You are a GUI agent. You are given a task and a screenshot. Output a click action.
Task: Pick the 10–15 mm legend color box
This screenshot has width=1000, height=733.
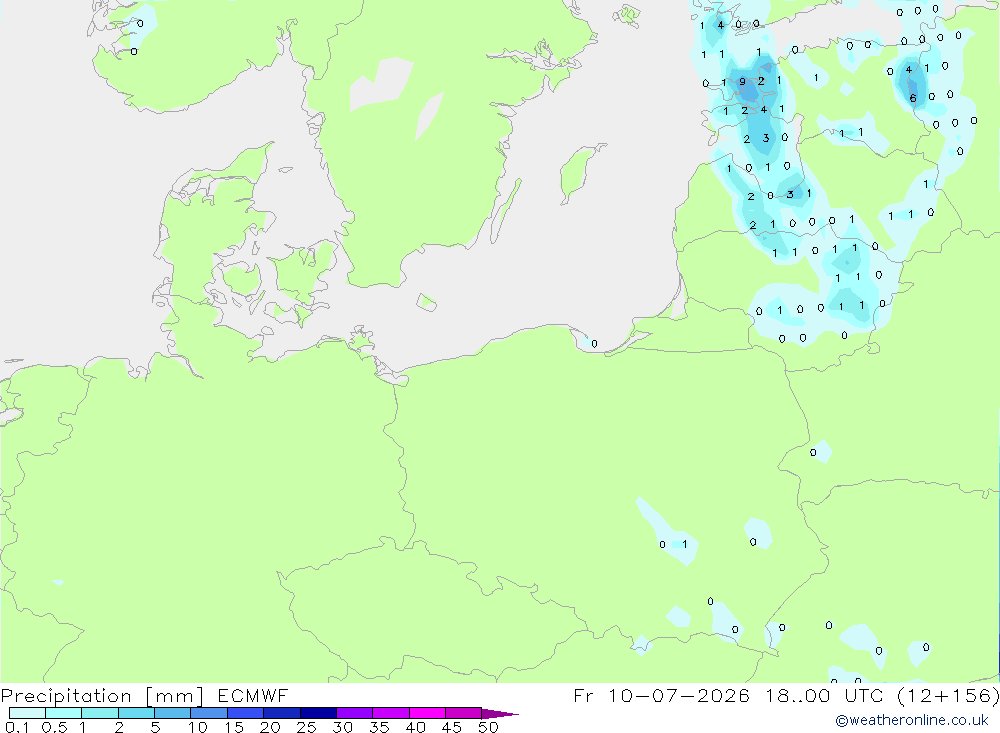pos(209,713)
